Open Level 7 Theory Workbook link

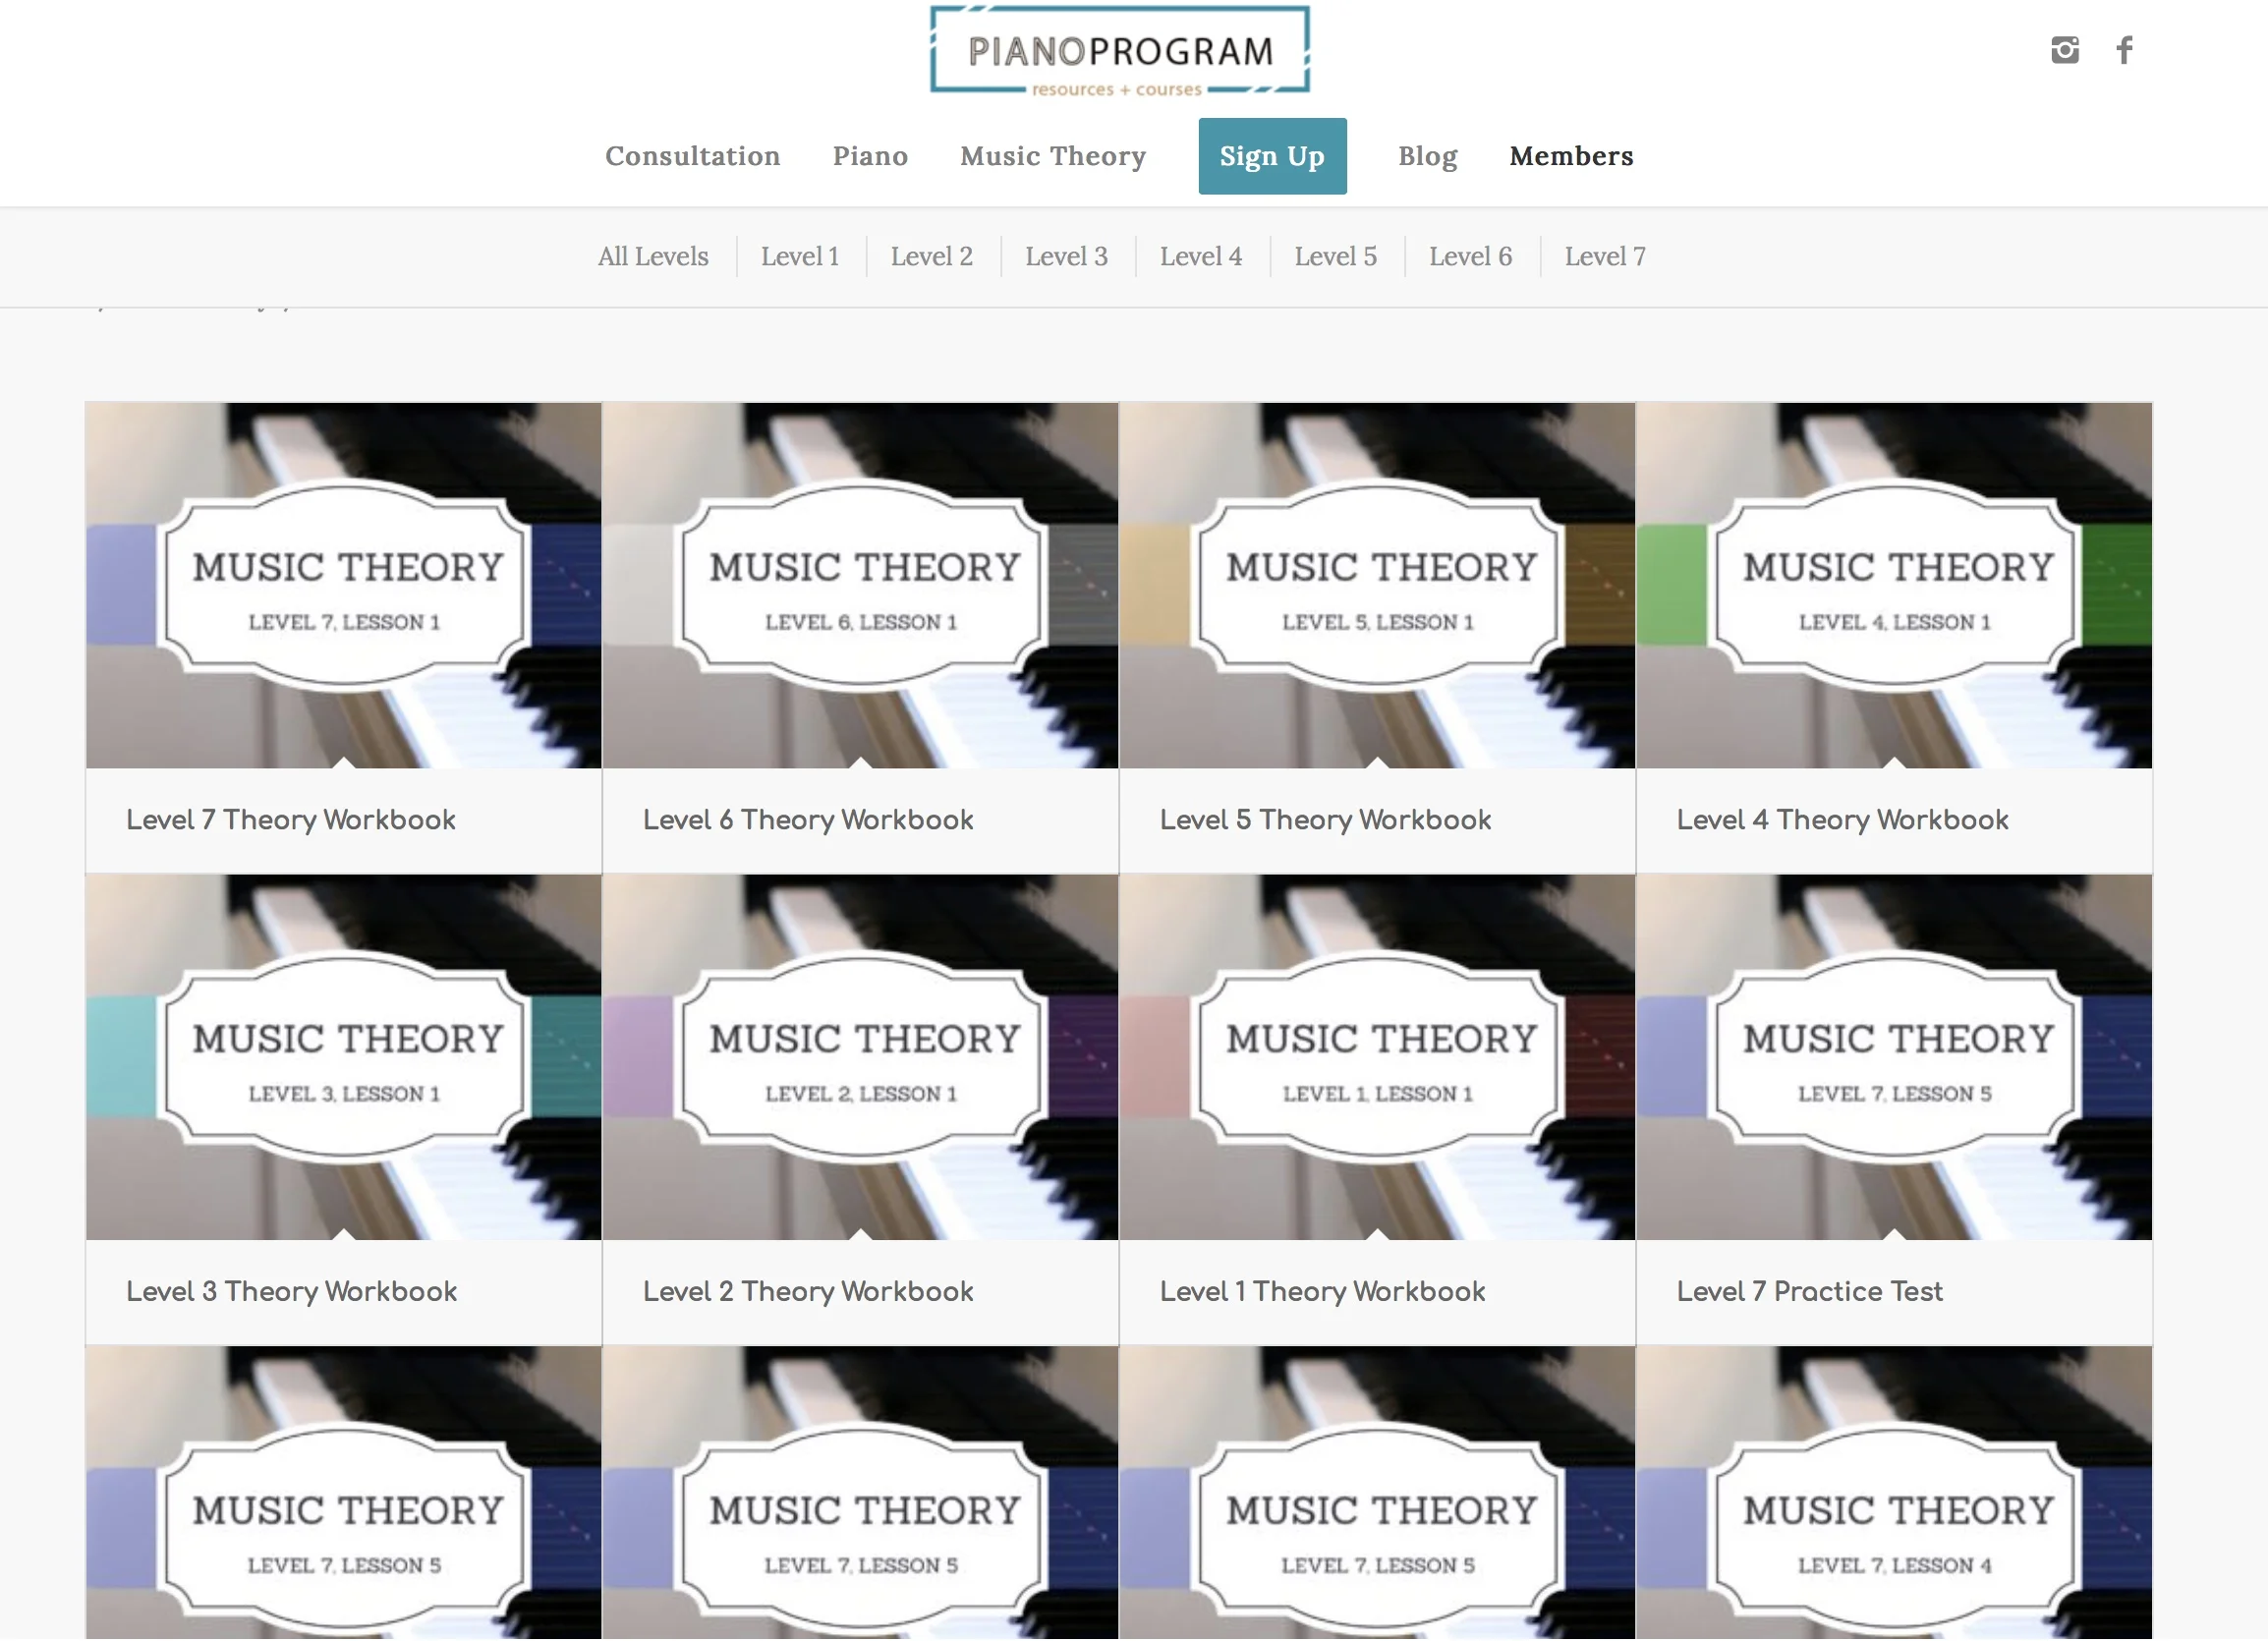tap(291, 820)
